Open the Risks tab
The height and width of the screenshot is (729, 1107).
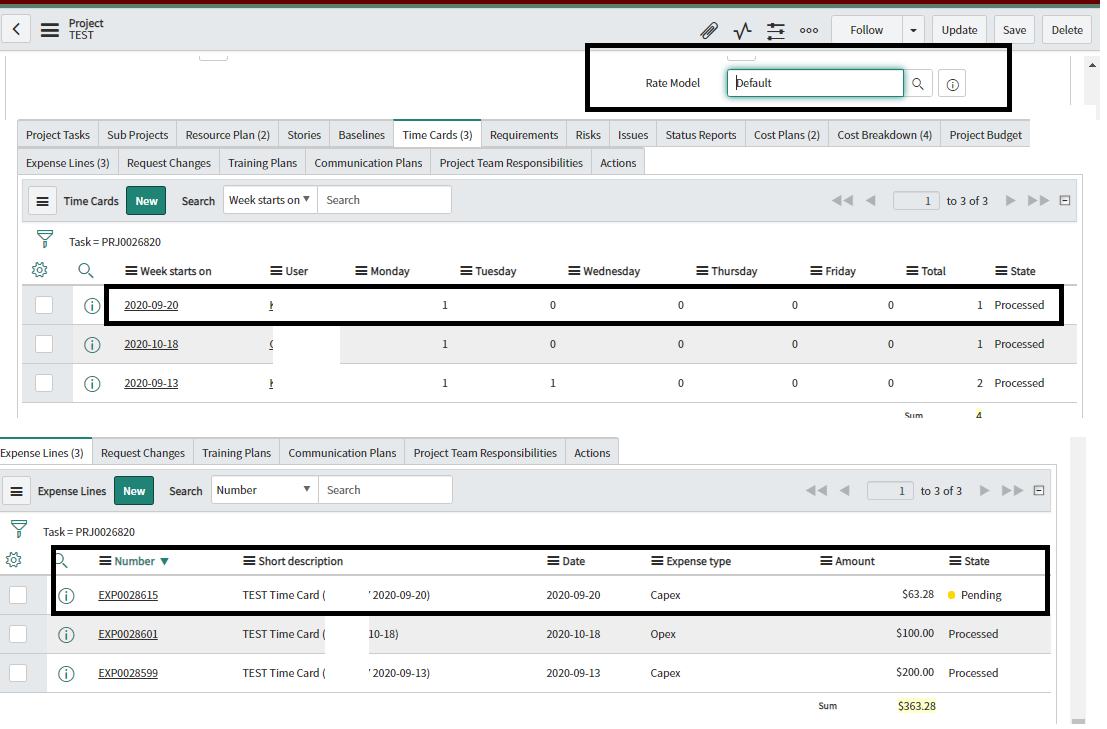click(587, 135)
